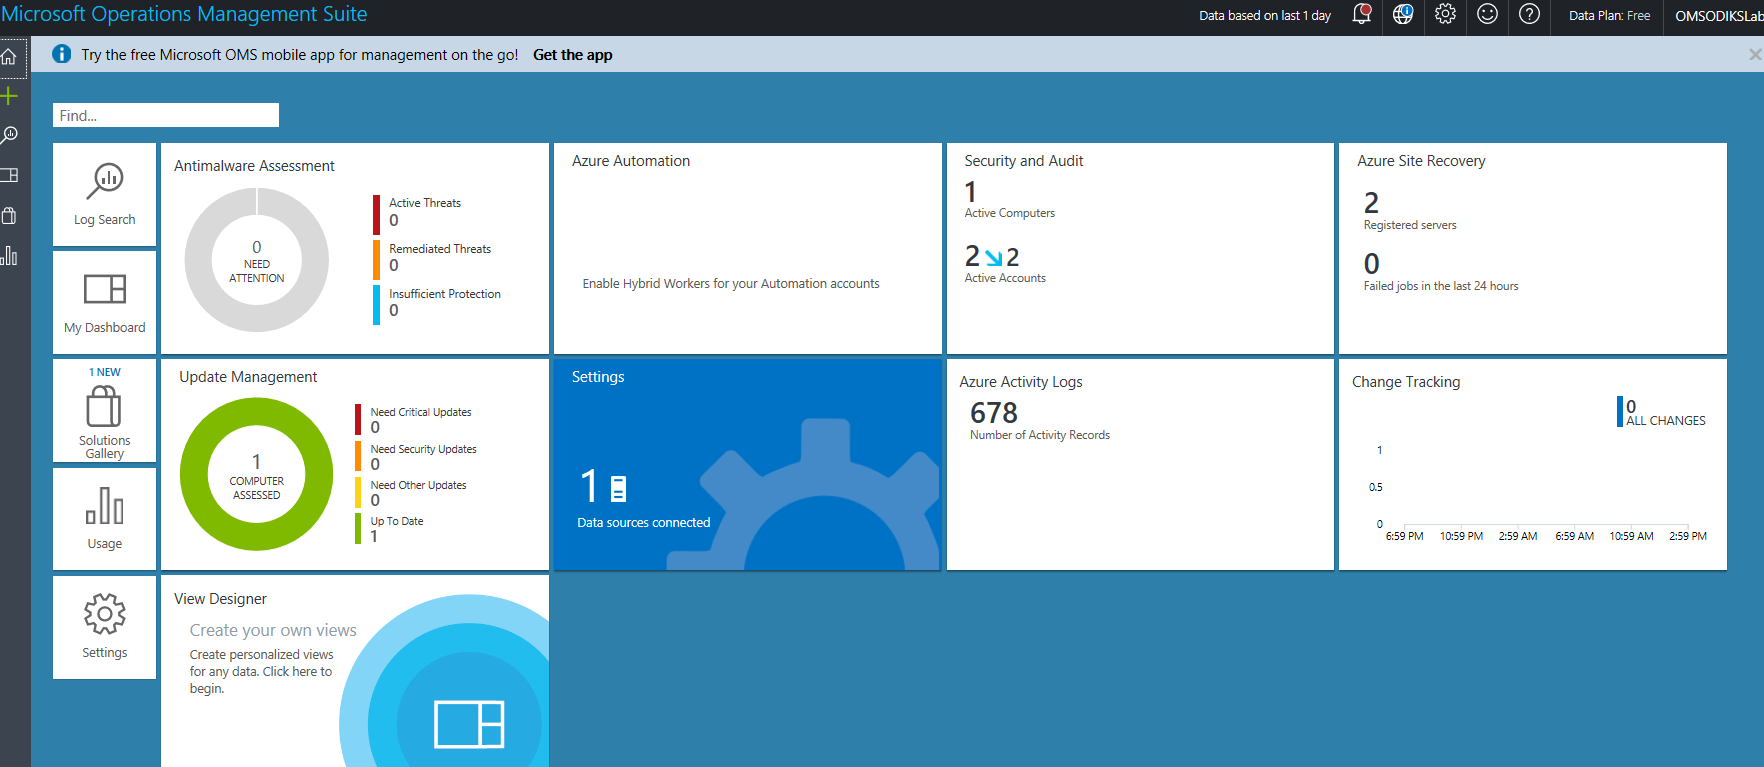
Task: Click the 678 activity records number
Action: [994, 412]
